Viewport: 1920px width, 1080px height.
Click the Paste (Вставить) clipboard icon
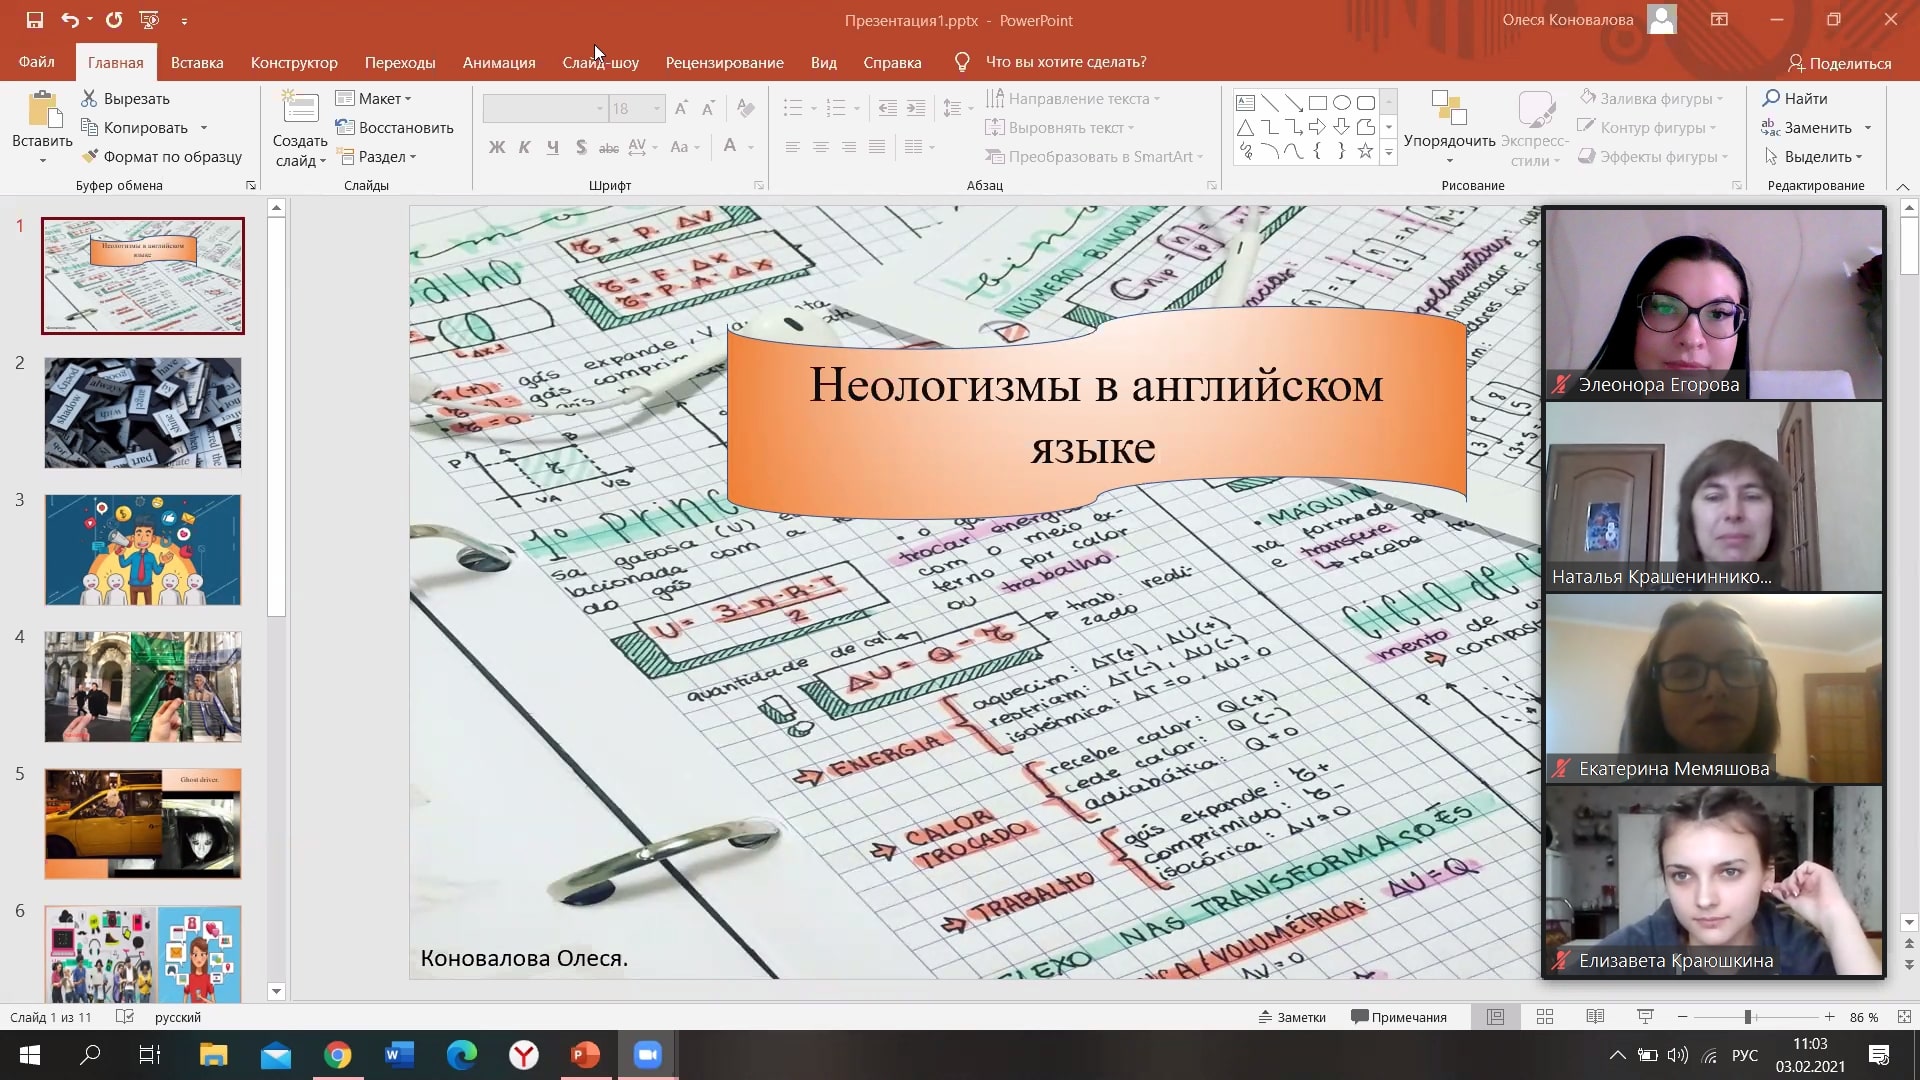click(x=42, y=110)
